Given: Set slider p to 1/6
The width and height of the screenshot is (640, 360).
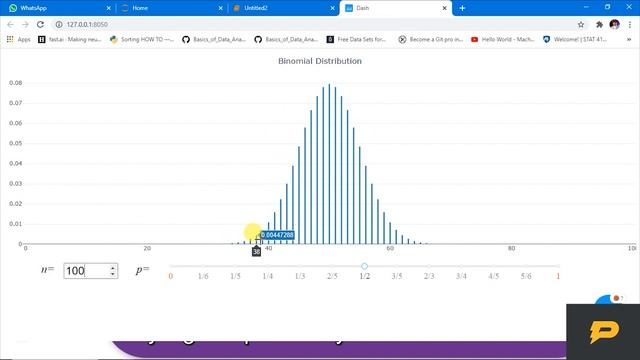Looking at the screenshot, I should (203, 276).
